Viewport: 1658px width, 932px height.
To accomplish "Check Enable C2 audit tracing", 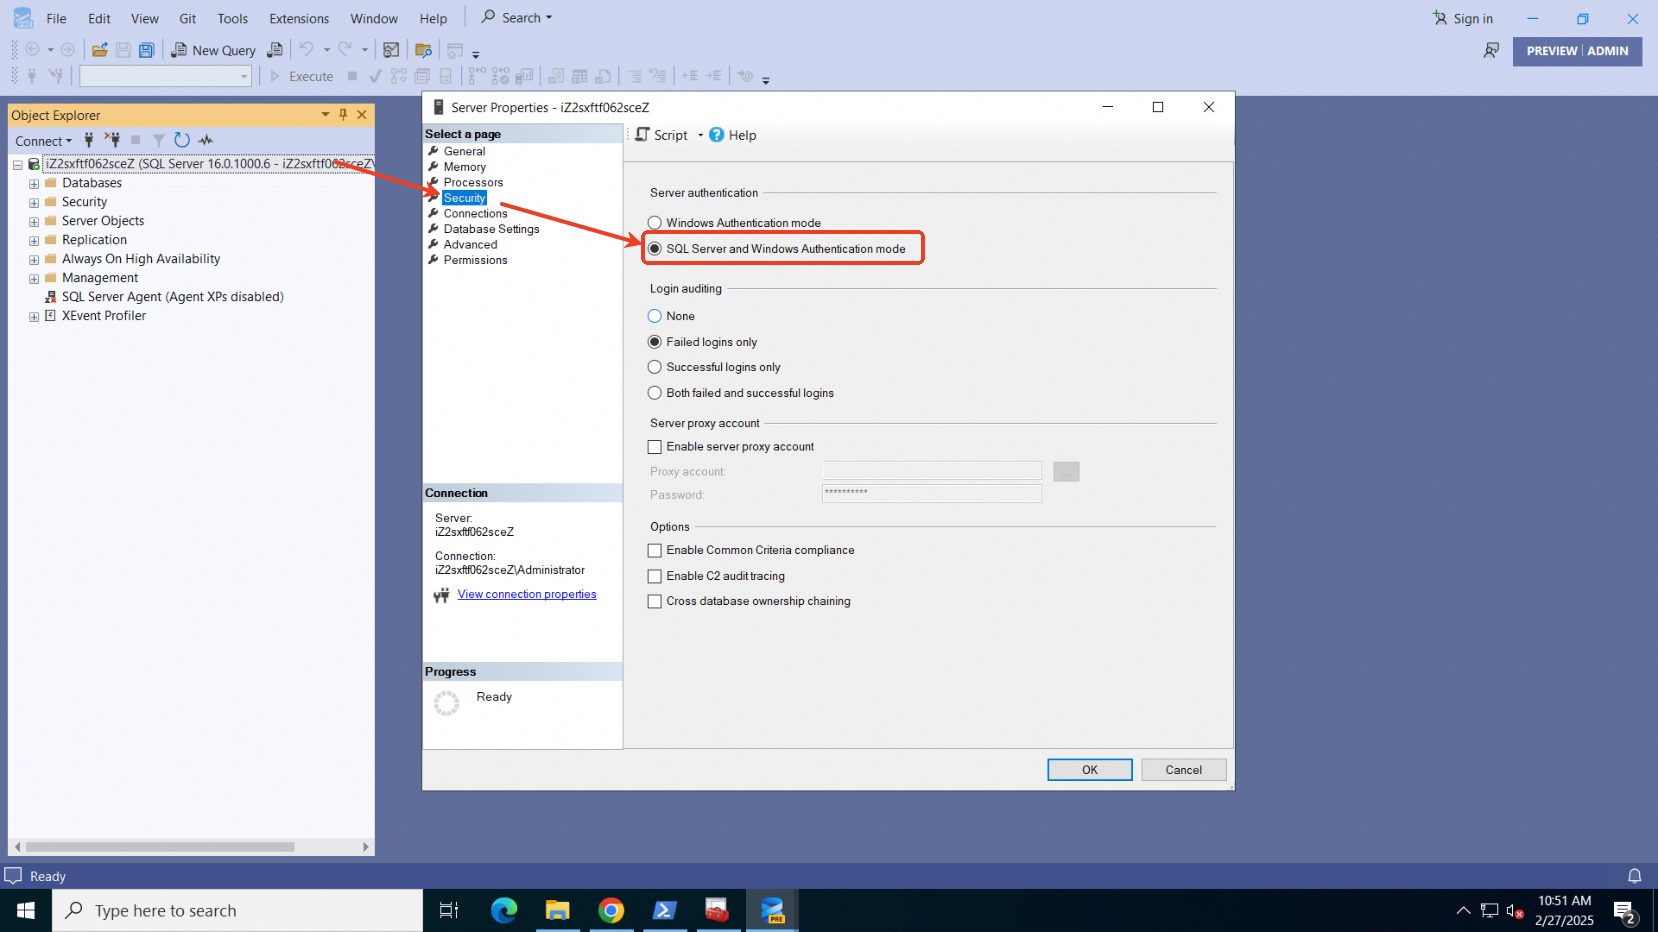I will (x=655, y=576).
